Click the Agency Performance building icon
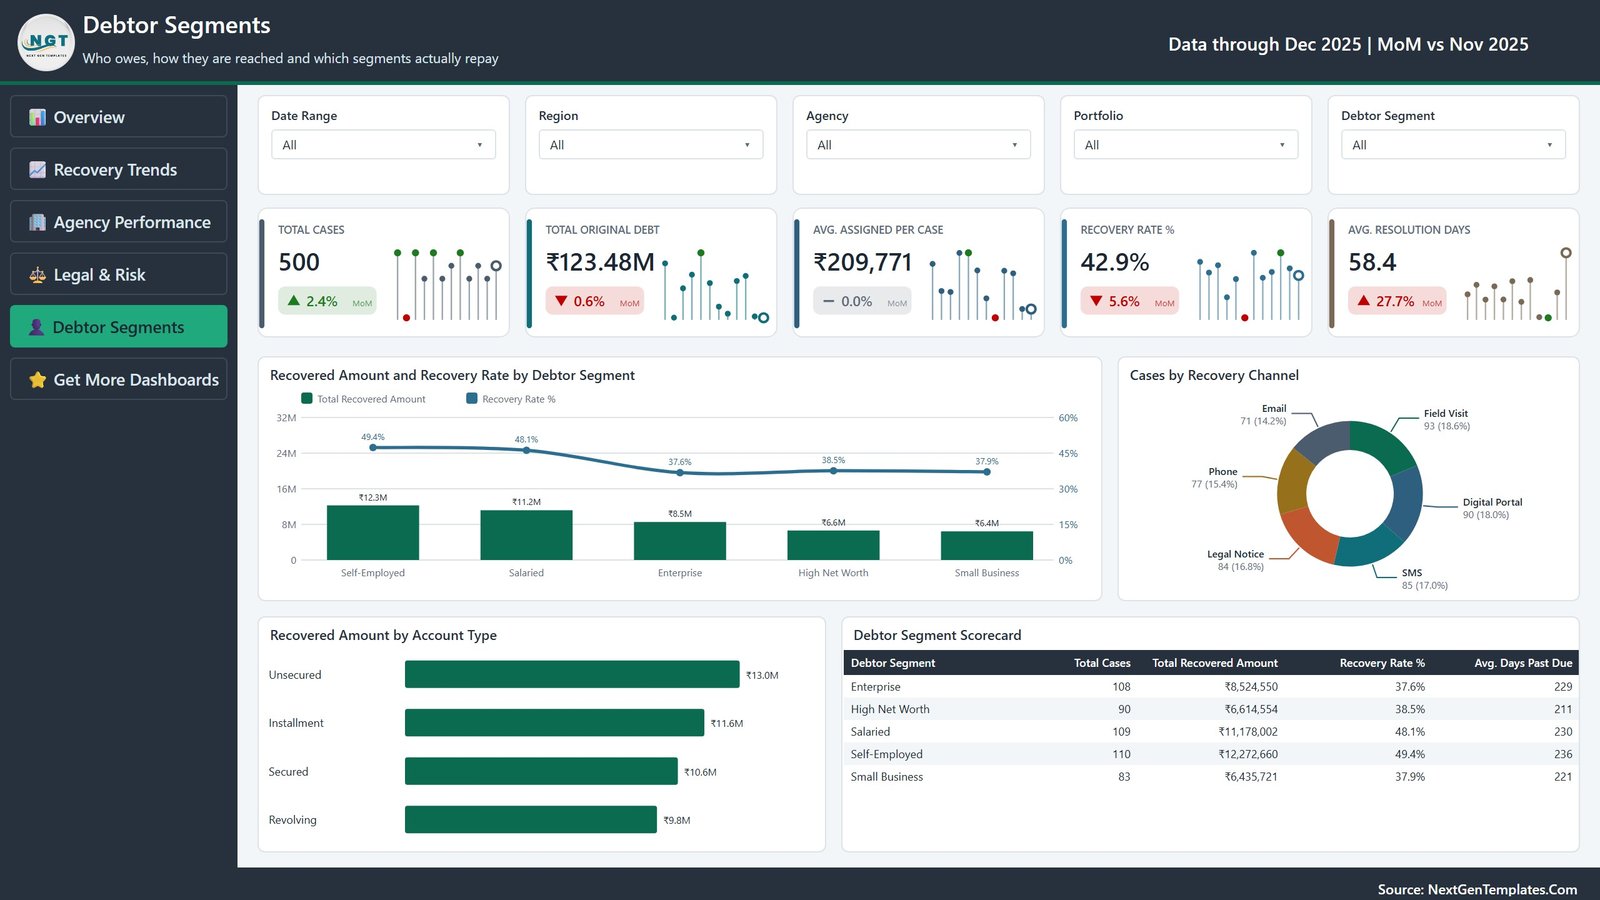 pos(37,222)
